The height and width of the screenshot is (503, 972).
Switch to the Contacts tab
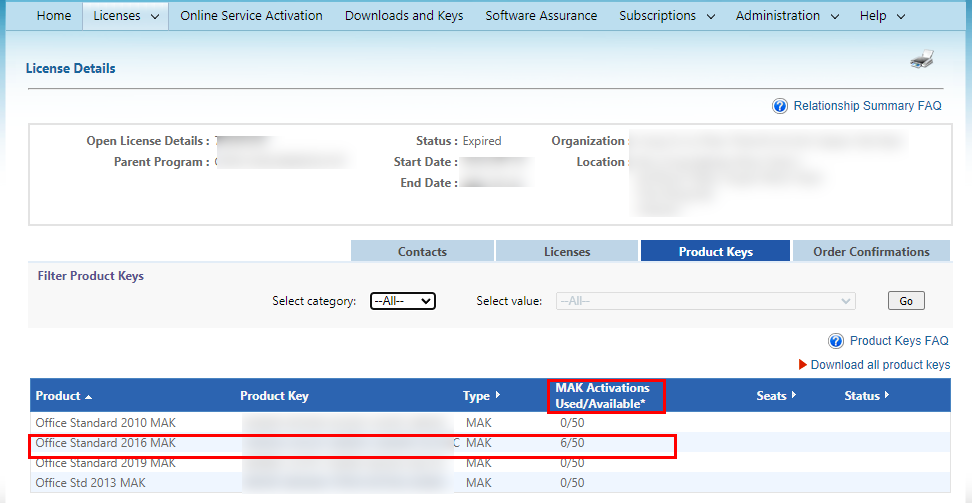(x=422, y=251)
